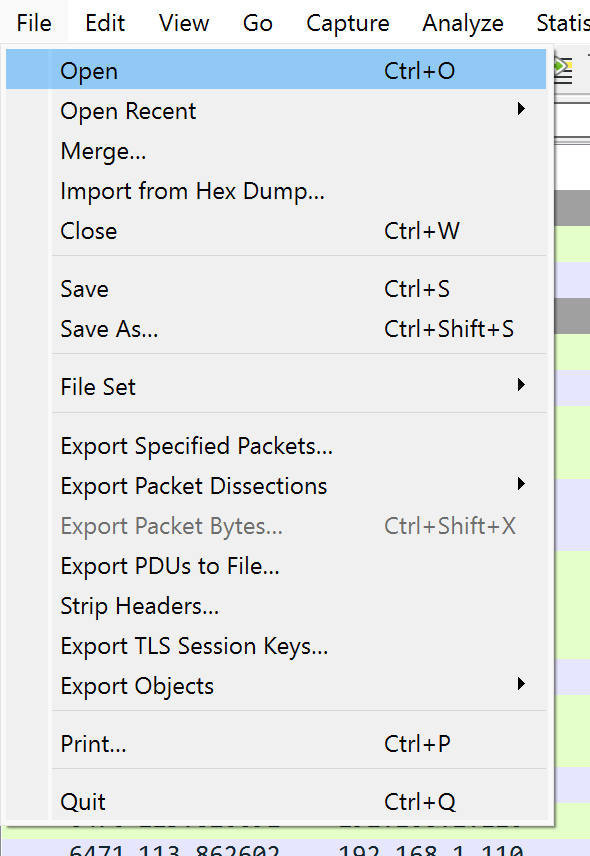Expand the Open Recent submenu
The height and width of the screenshot is (856, 590).
click(x=276, y=110)
